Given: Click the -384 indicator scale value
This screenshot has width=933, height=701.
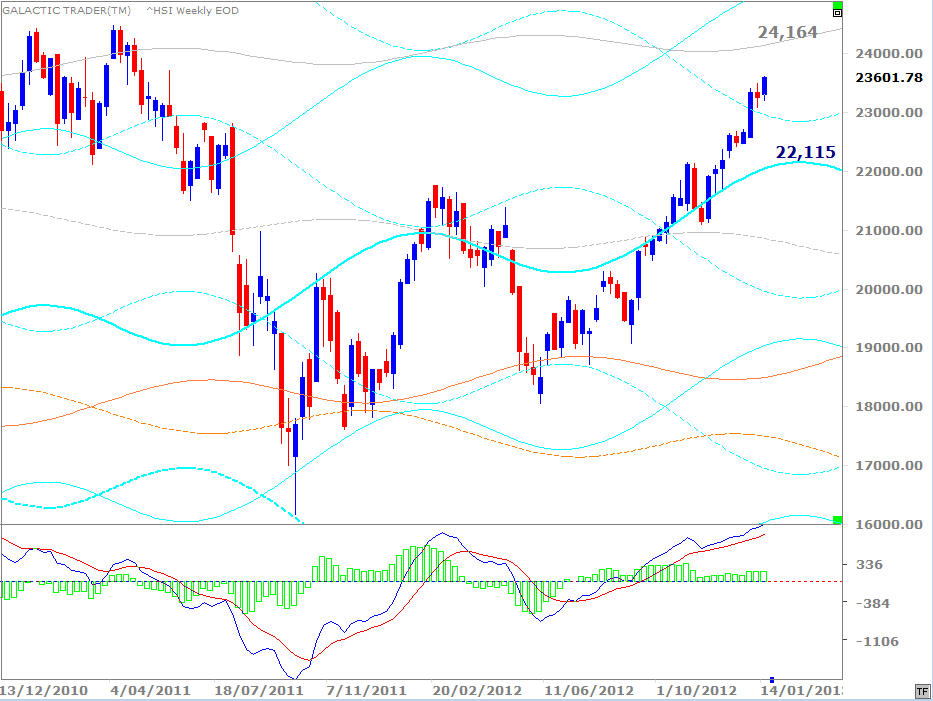Looking at the screenshot, I should click(873, 603).
